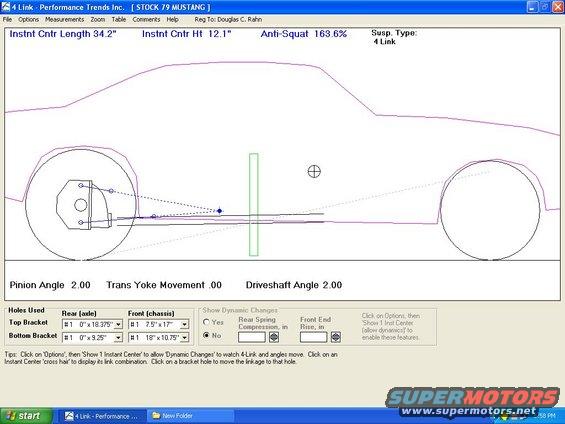Viewport: 565px width, 424px height.
Task: Click lower link chassis bracket hole
Action: point(154,216)
